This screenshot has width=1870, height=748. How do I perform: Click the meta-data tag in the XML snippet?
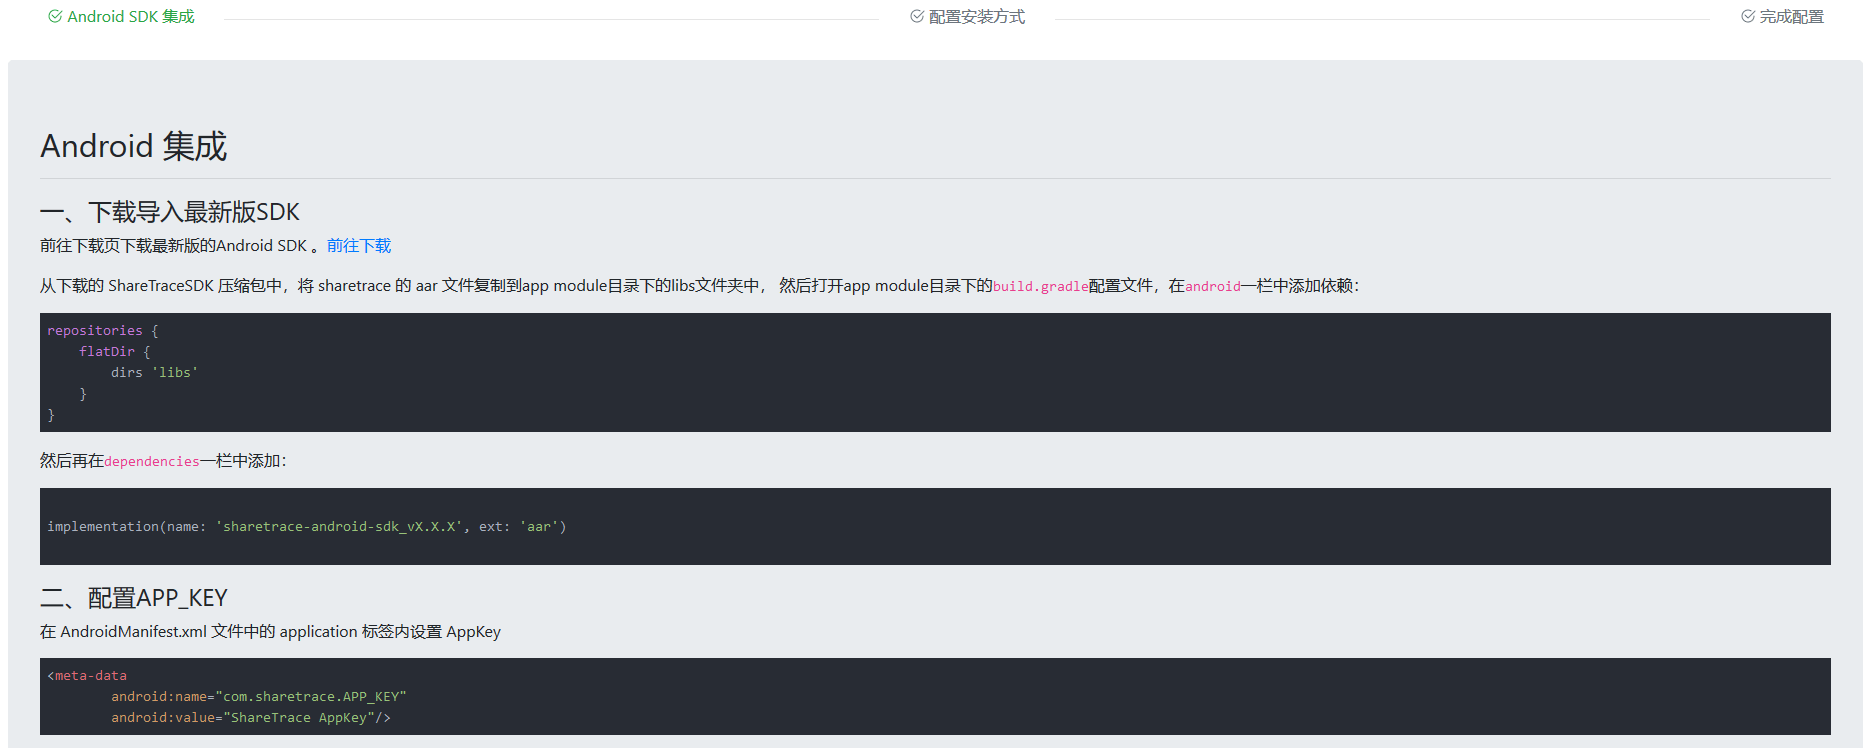pos(90,676)
